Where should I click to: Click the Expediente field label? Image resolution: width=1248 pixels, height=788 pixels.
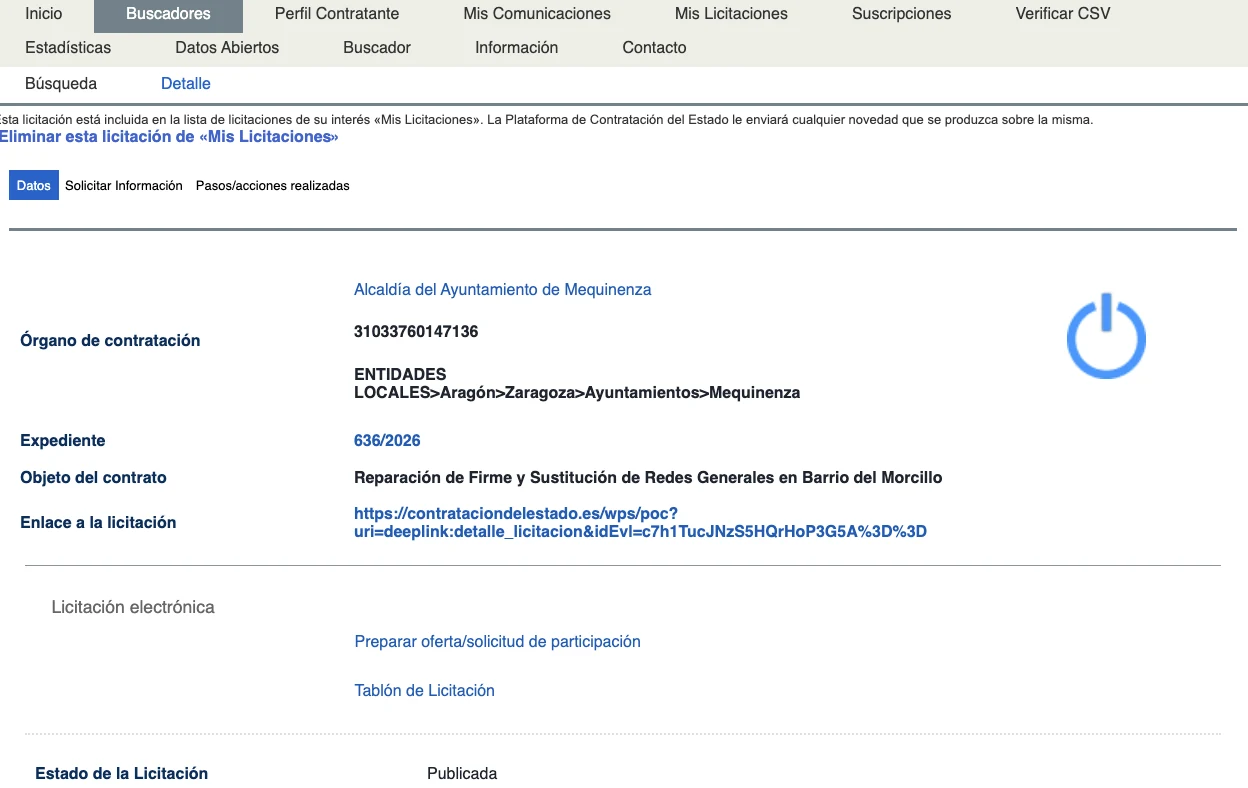tap(62, 440)
